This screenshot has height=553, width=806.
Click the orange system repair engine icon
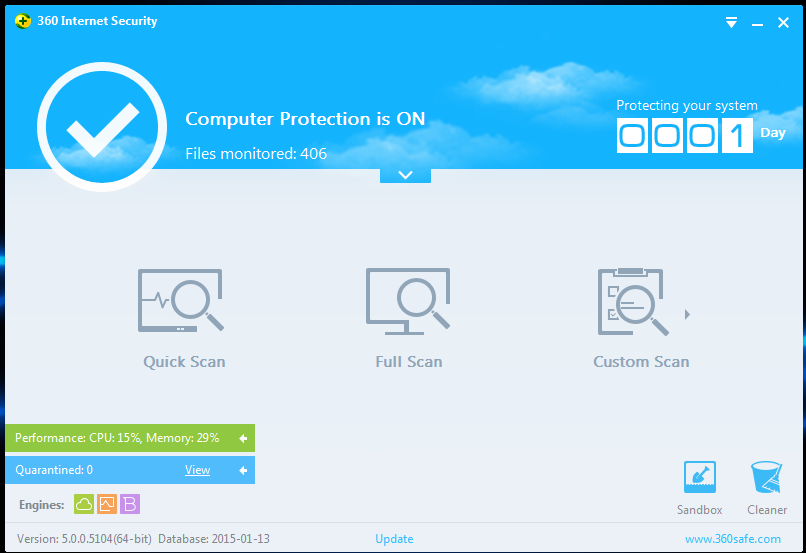(107, 504)
